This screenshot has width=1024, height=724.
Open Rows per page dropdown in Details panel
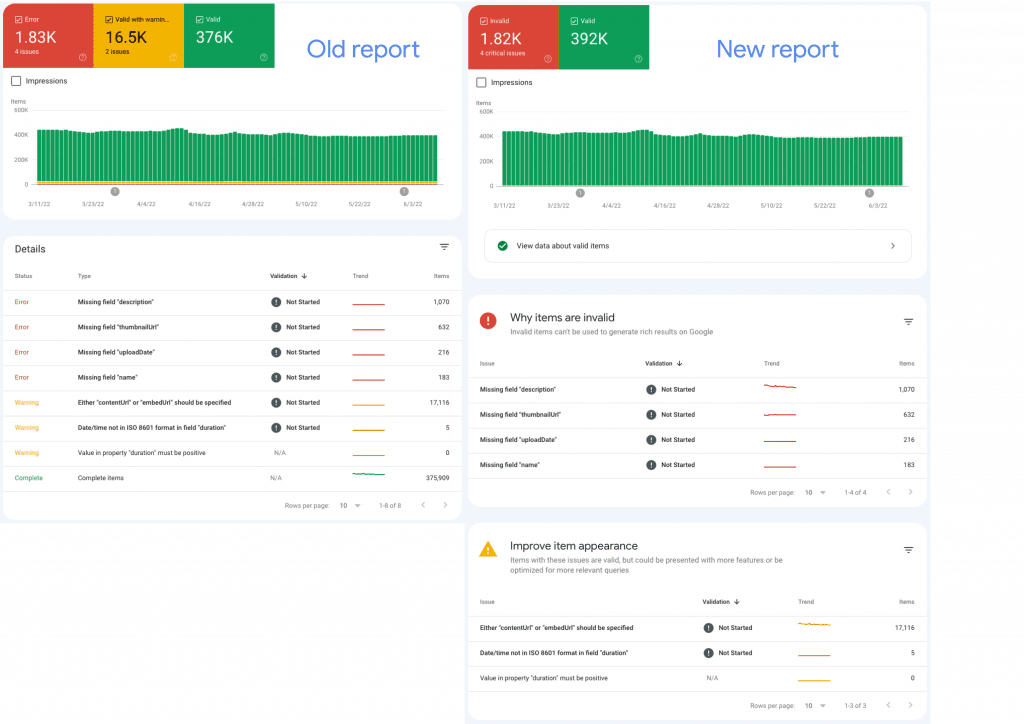point(349,506)
